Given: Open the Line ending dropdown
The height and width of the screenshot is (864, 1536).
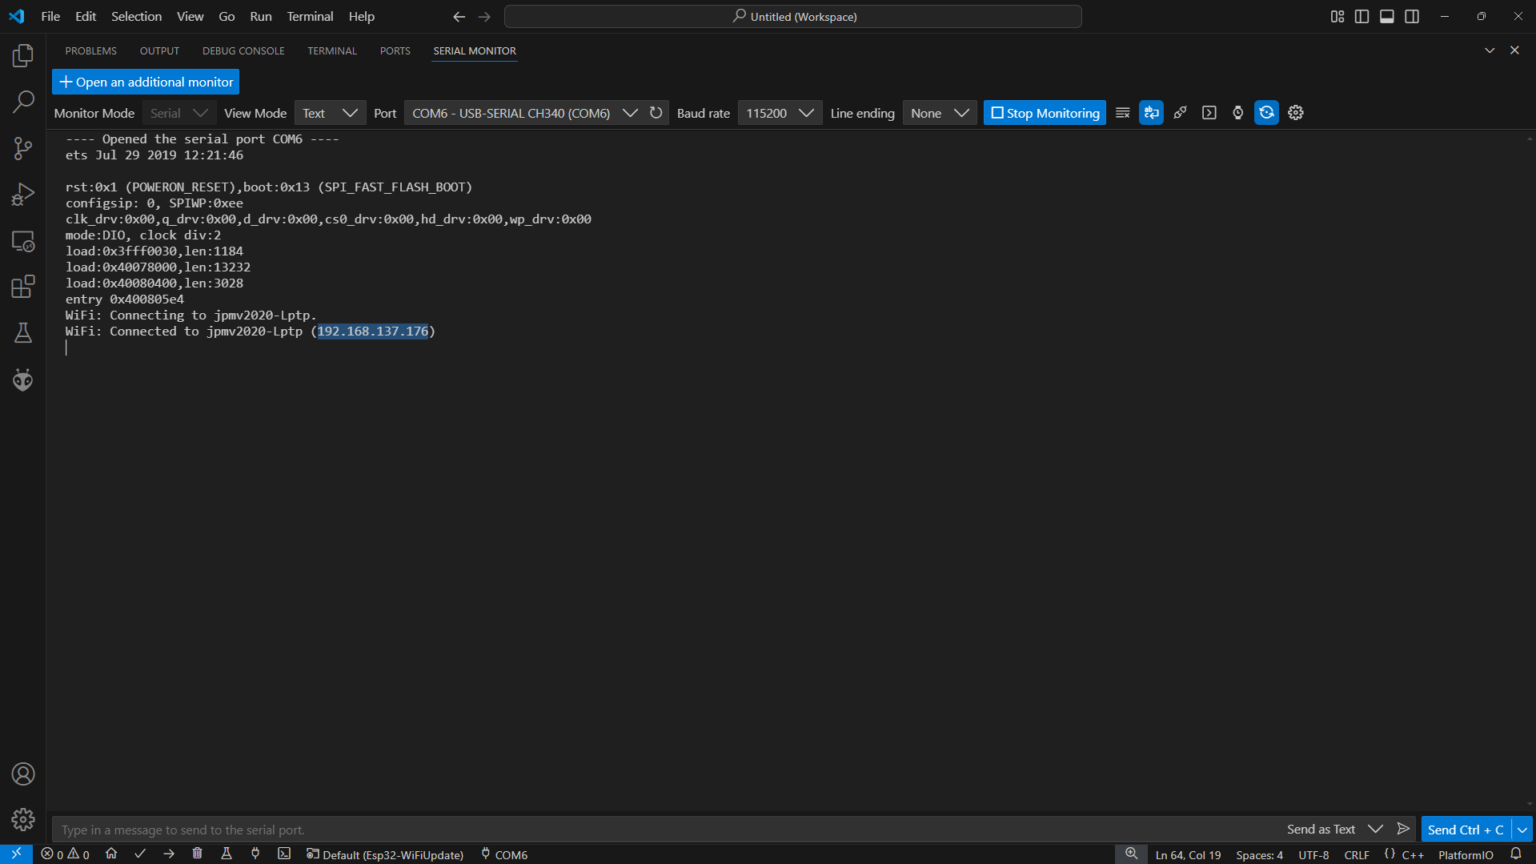Looking at the screenshot, I should pos(939,113).
